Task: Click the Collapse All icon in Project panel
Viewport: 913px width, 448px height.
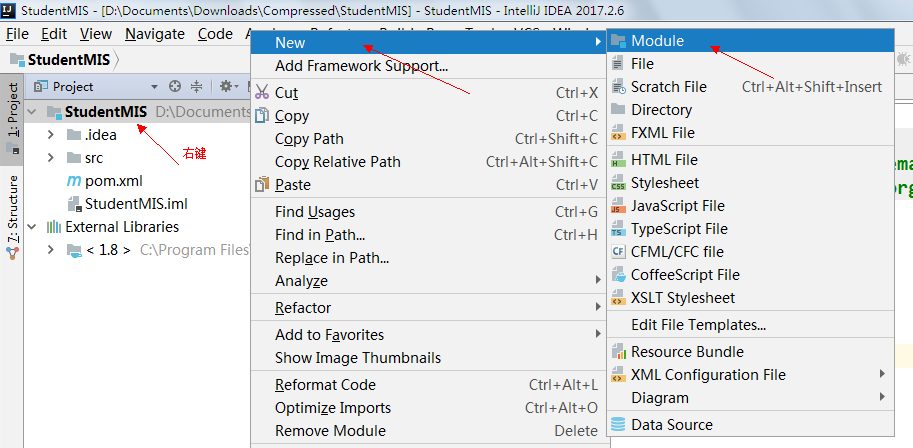Action: click(196, 87)
